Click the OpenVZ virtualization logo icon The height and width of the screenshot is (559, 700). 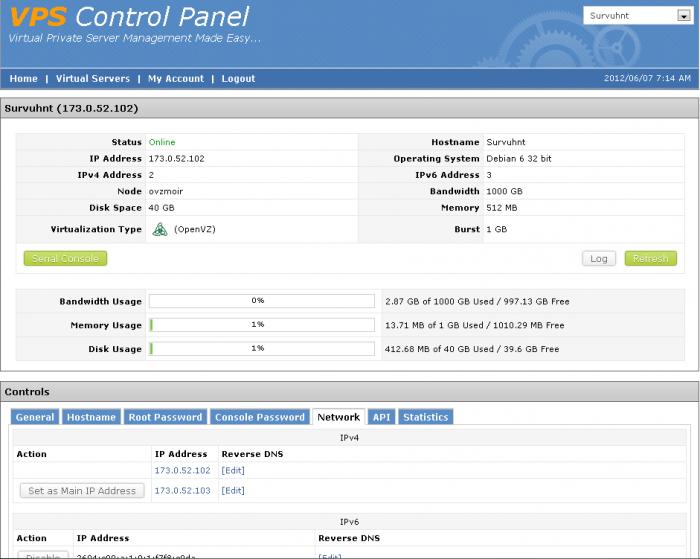pyautogui.click(x=160, y=229)
